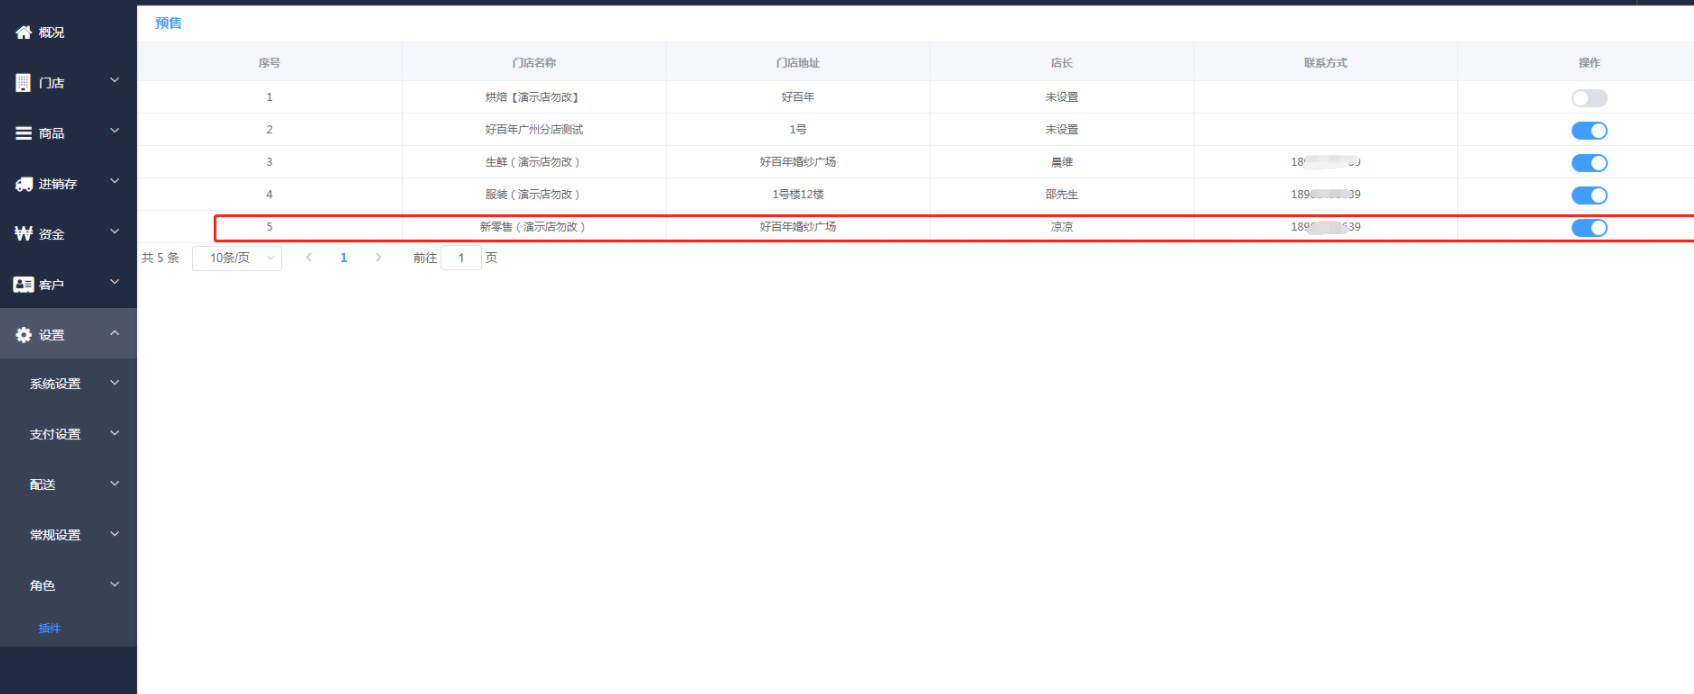Click the ID card icon beside 客户
Screen dimensions: 1694x694
pos(24,285)
